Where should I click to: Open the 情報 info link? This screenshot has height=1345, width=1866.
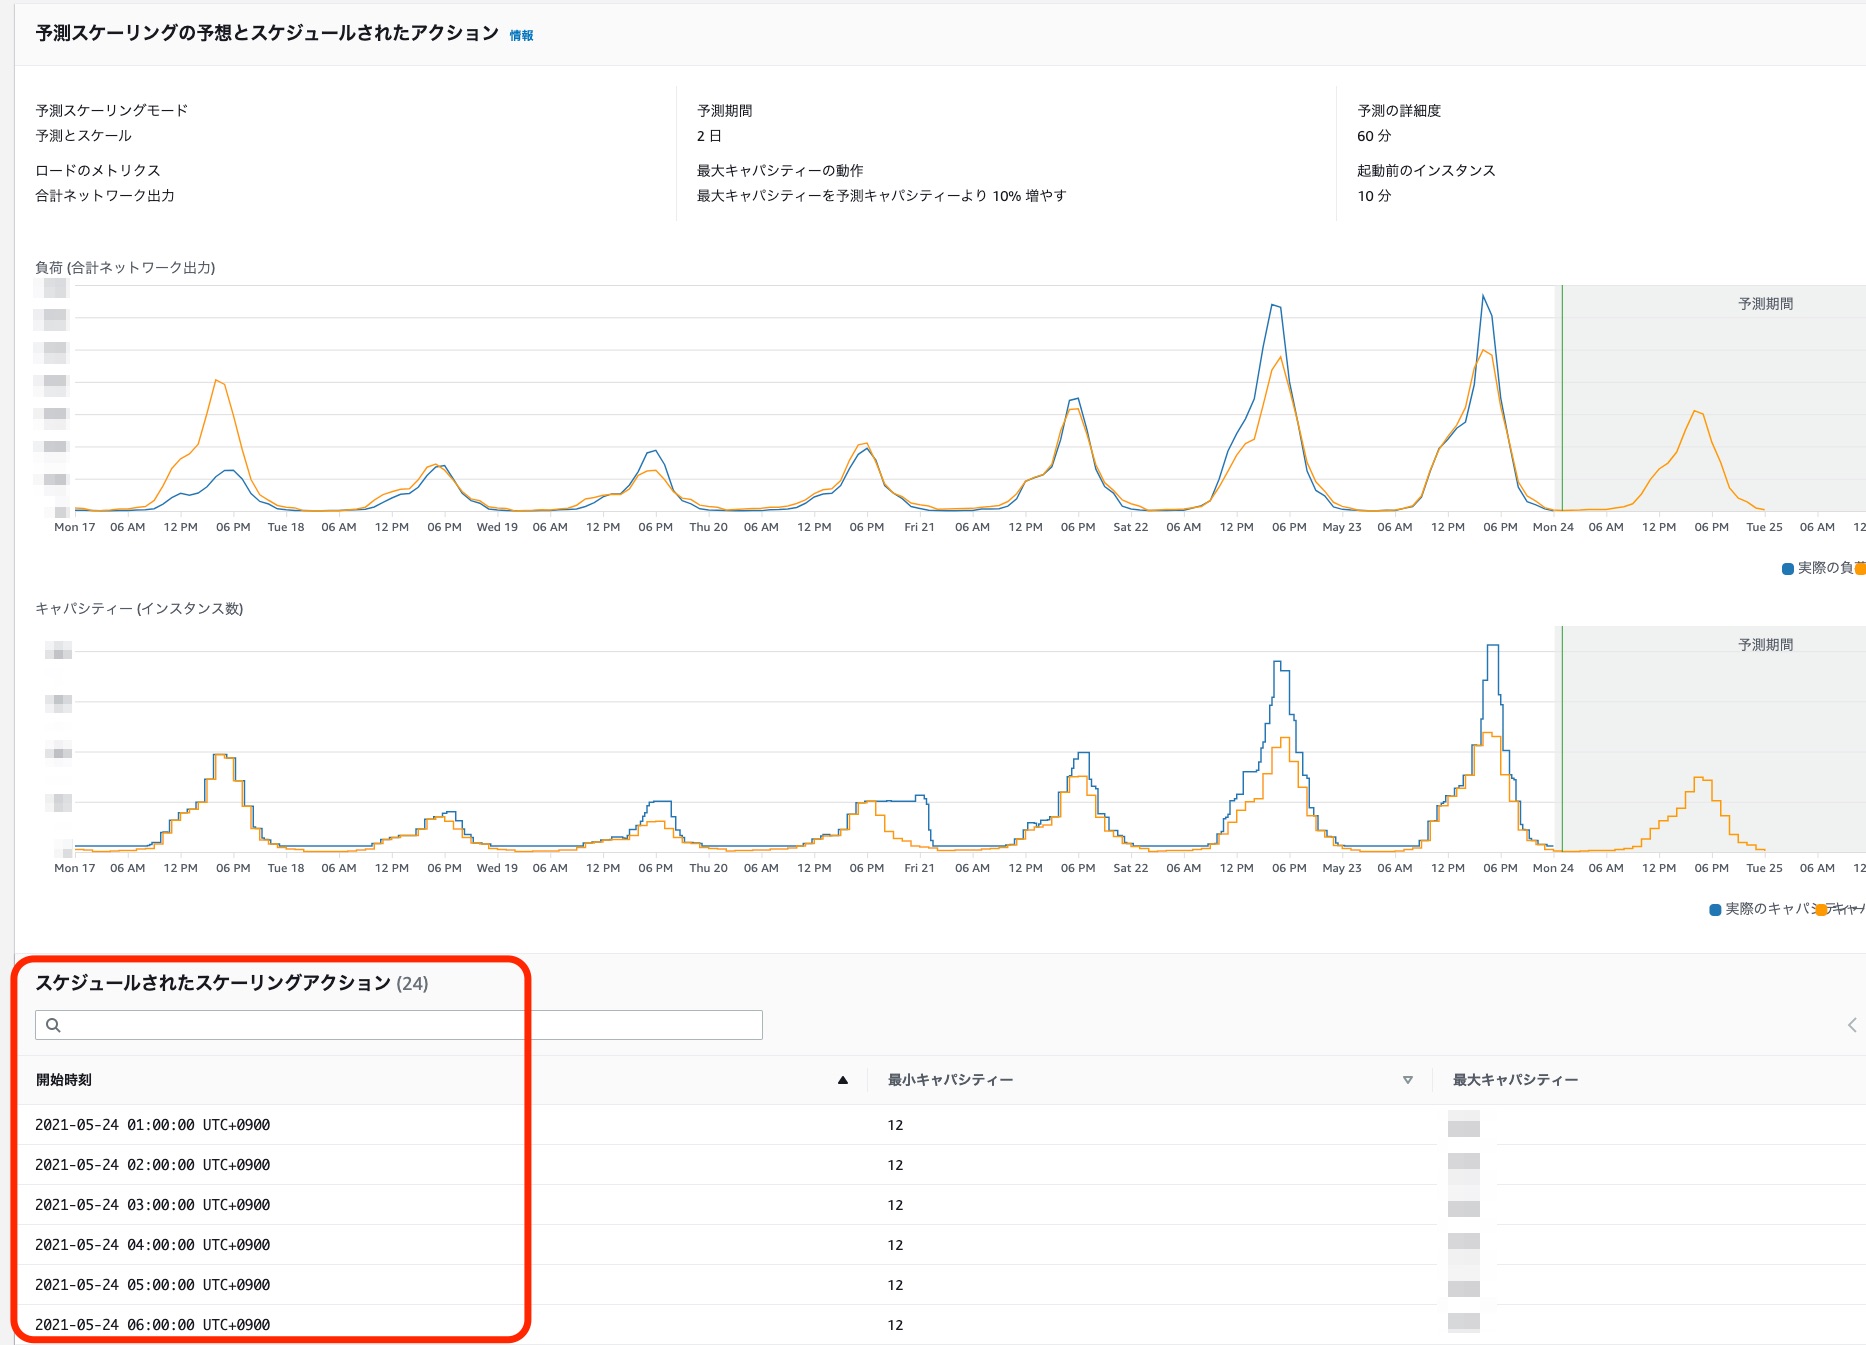(521, 35)
